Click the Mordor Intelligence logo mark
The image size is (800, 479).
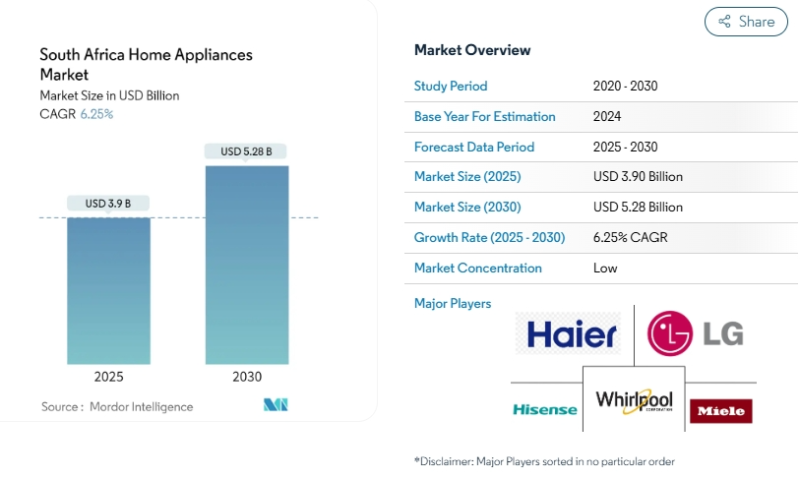pos(276,406)
